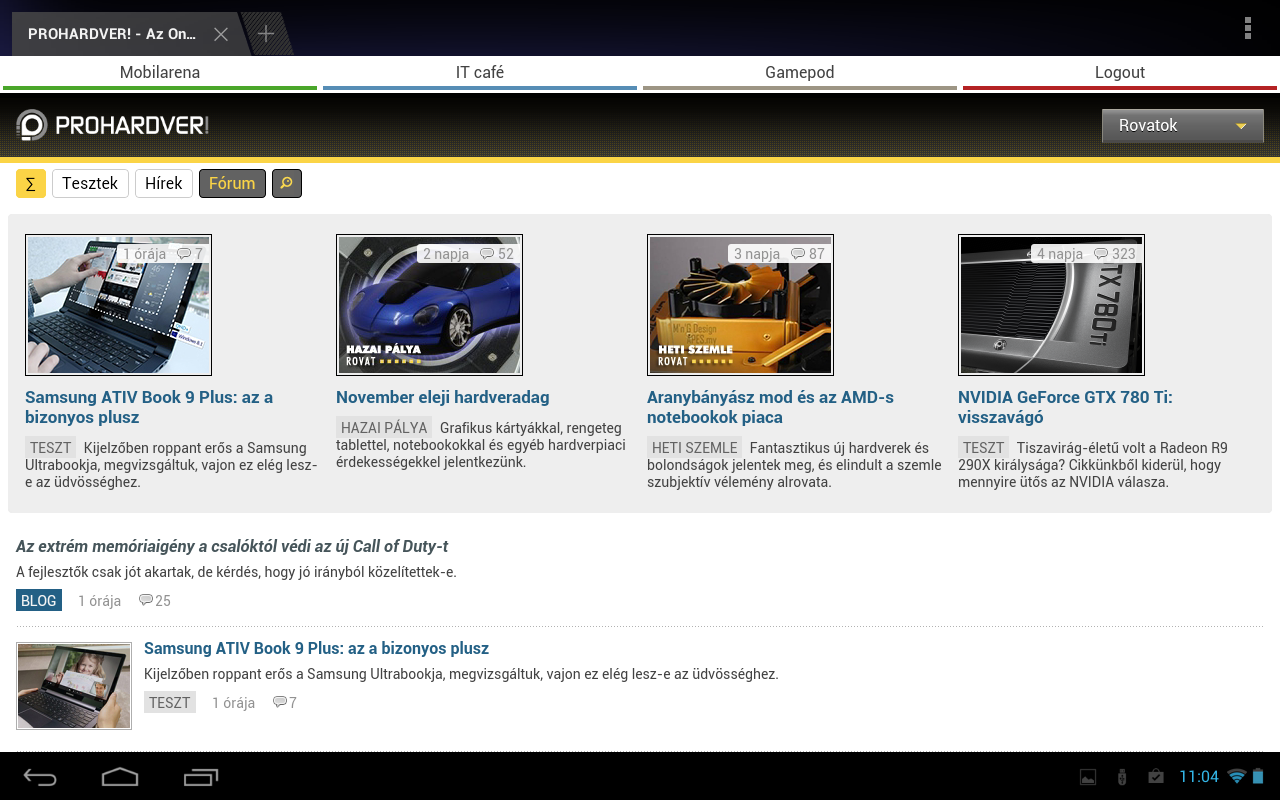Click the 11:04 clock in status bar

click(1199, 777)
